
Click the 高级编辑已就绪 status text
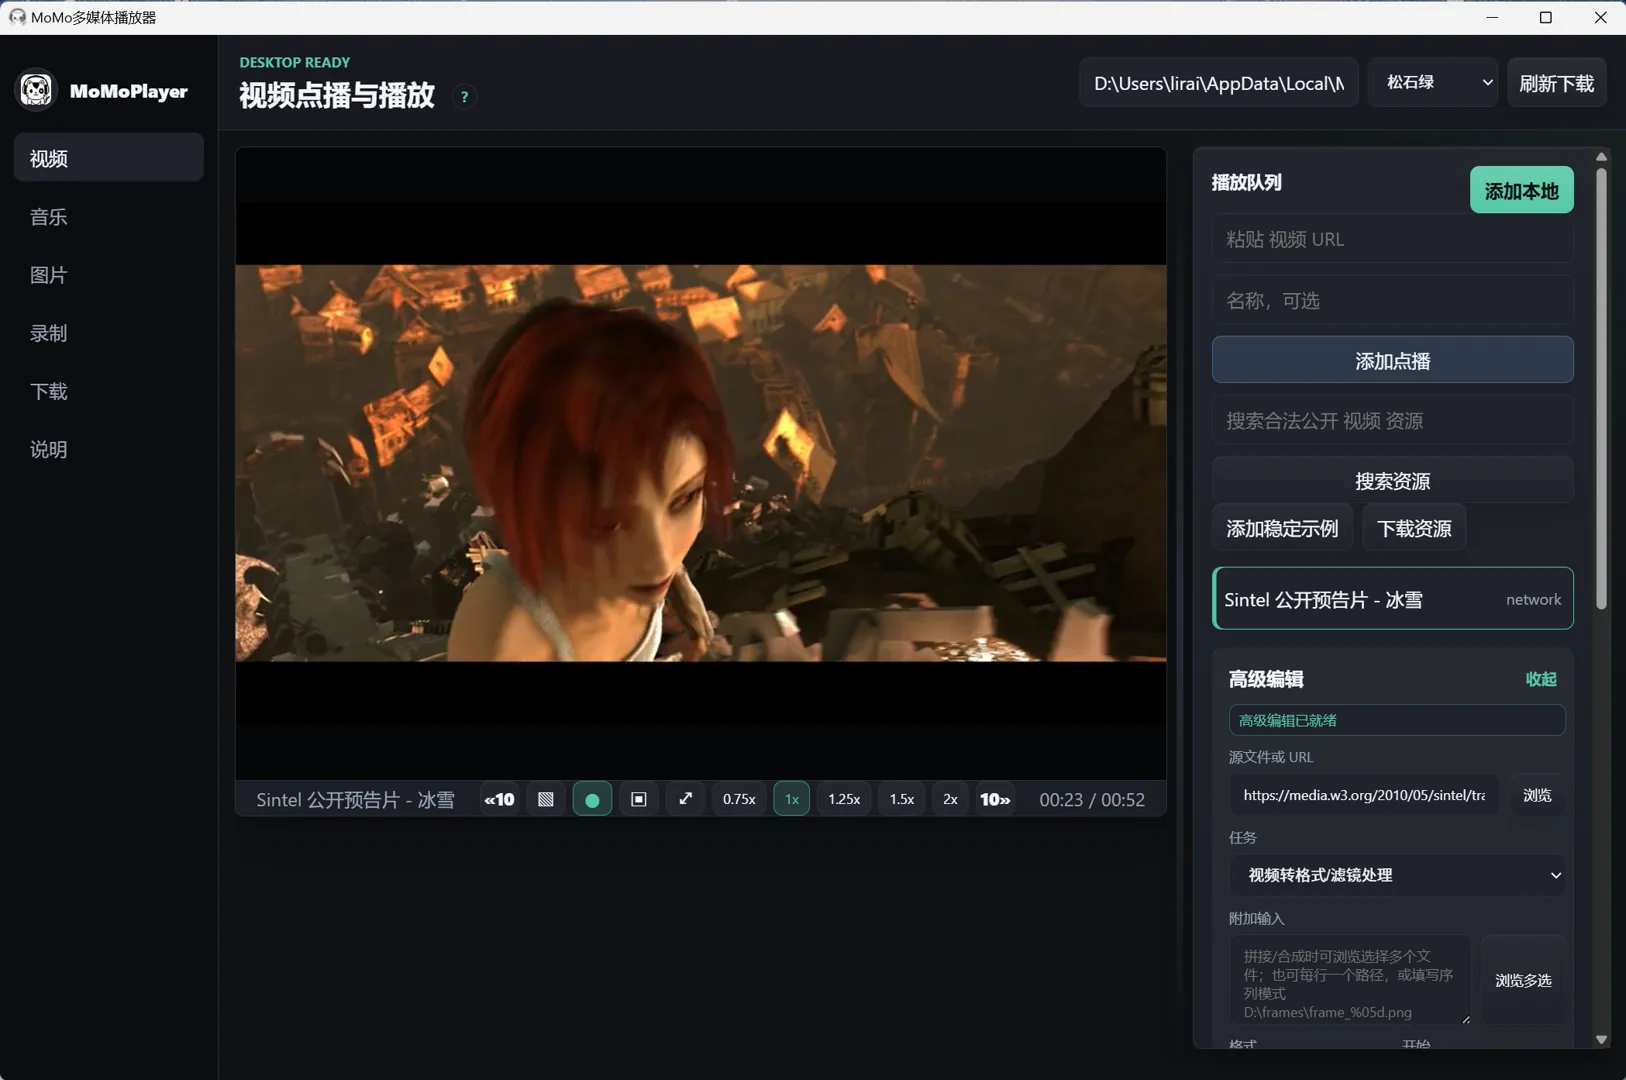pyautogui.click(x=1287, y=720)
